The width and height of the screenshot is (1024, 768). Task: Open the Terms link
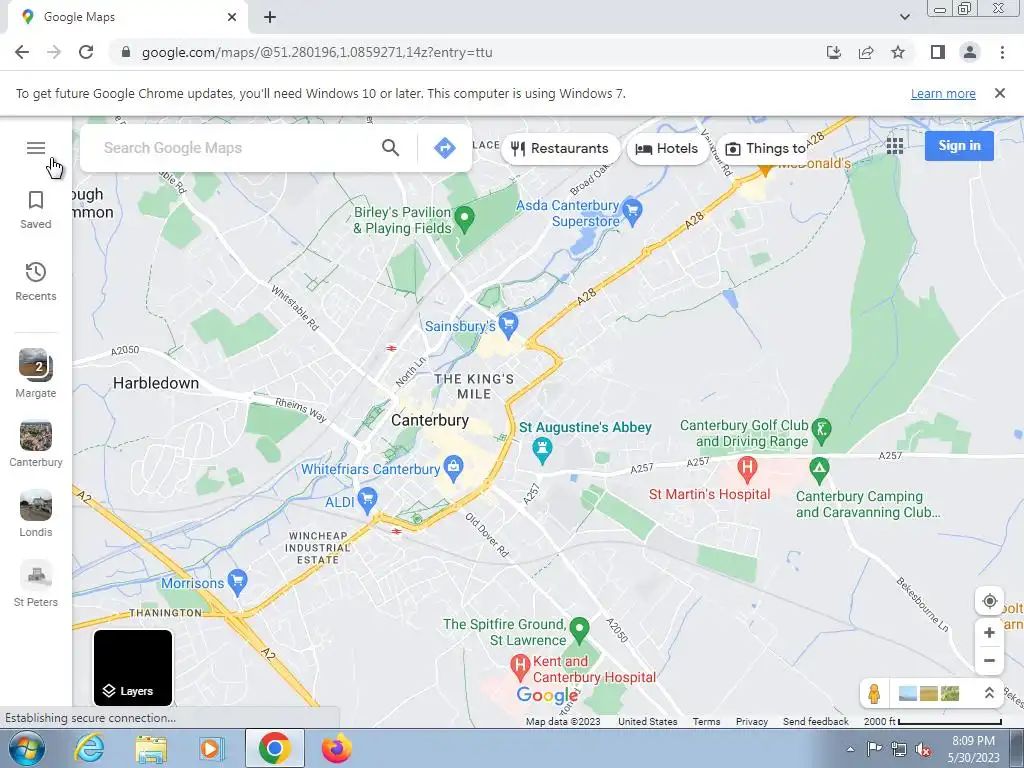[x=707, y=722]
